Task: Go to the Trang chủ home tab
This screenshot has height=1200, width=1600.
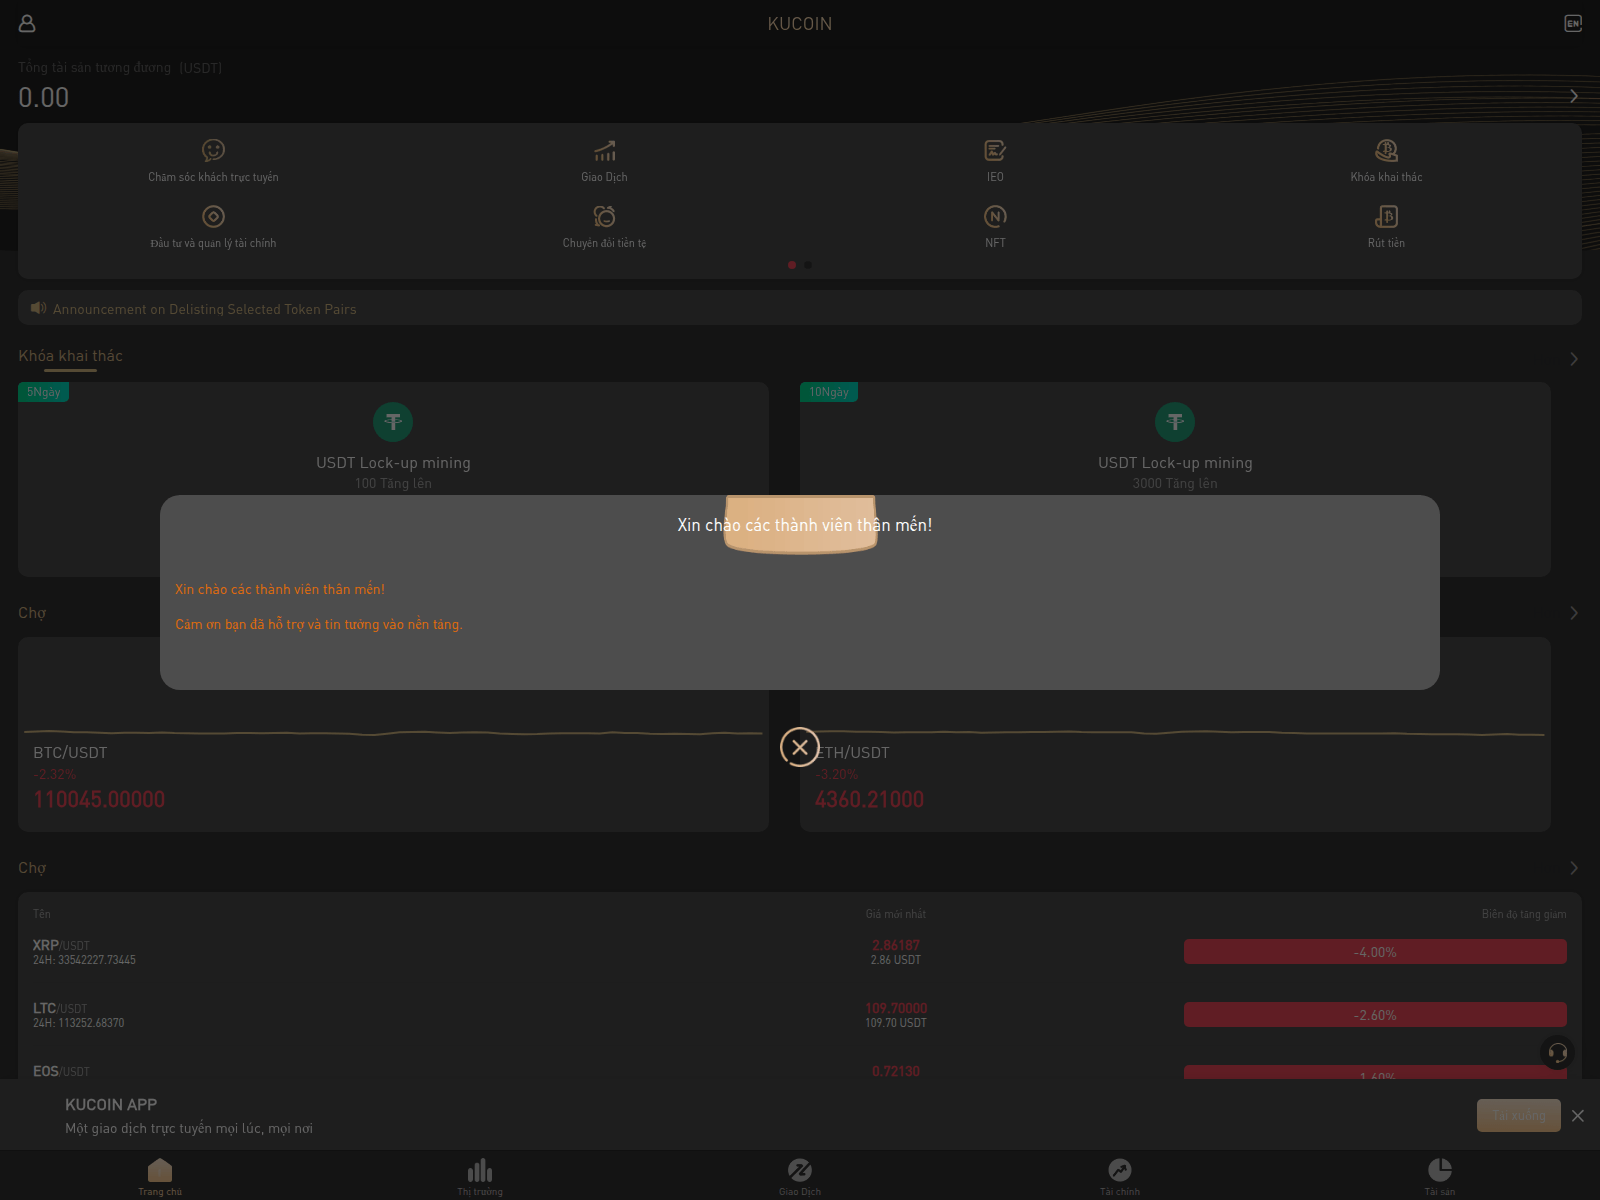Action: 160,1176
